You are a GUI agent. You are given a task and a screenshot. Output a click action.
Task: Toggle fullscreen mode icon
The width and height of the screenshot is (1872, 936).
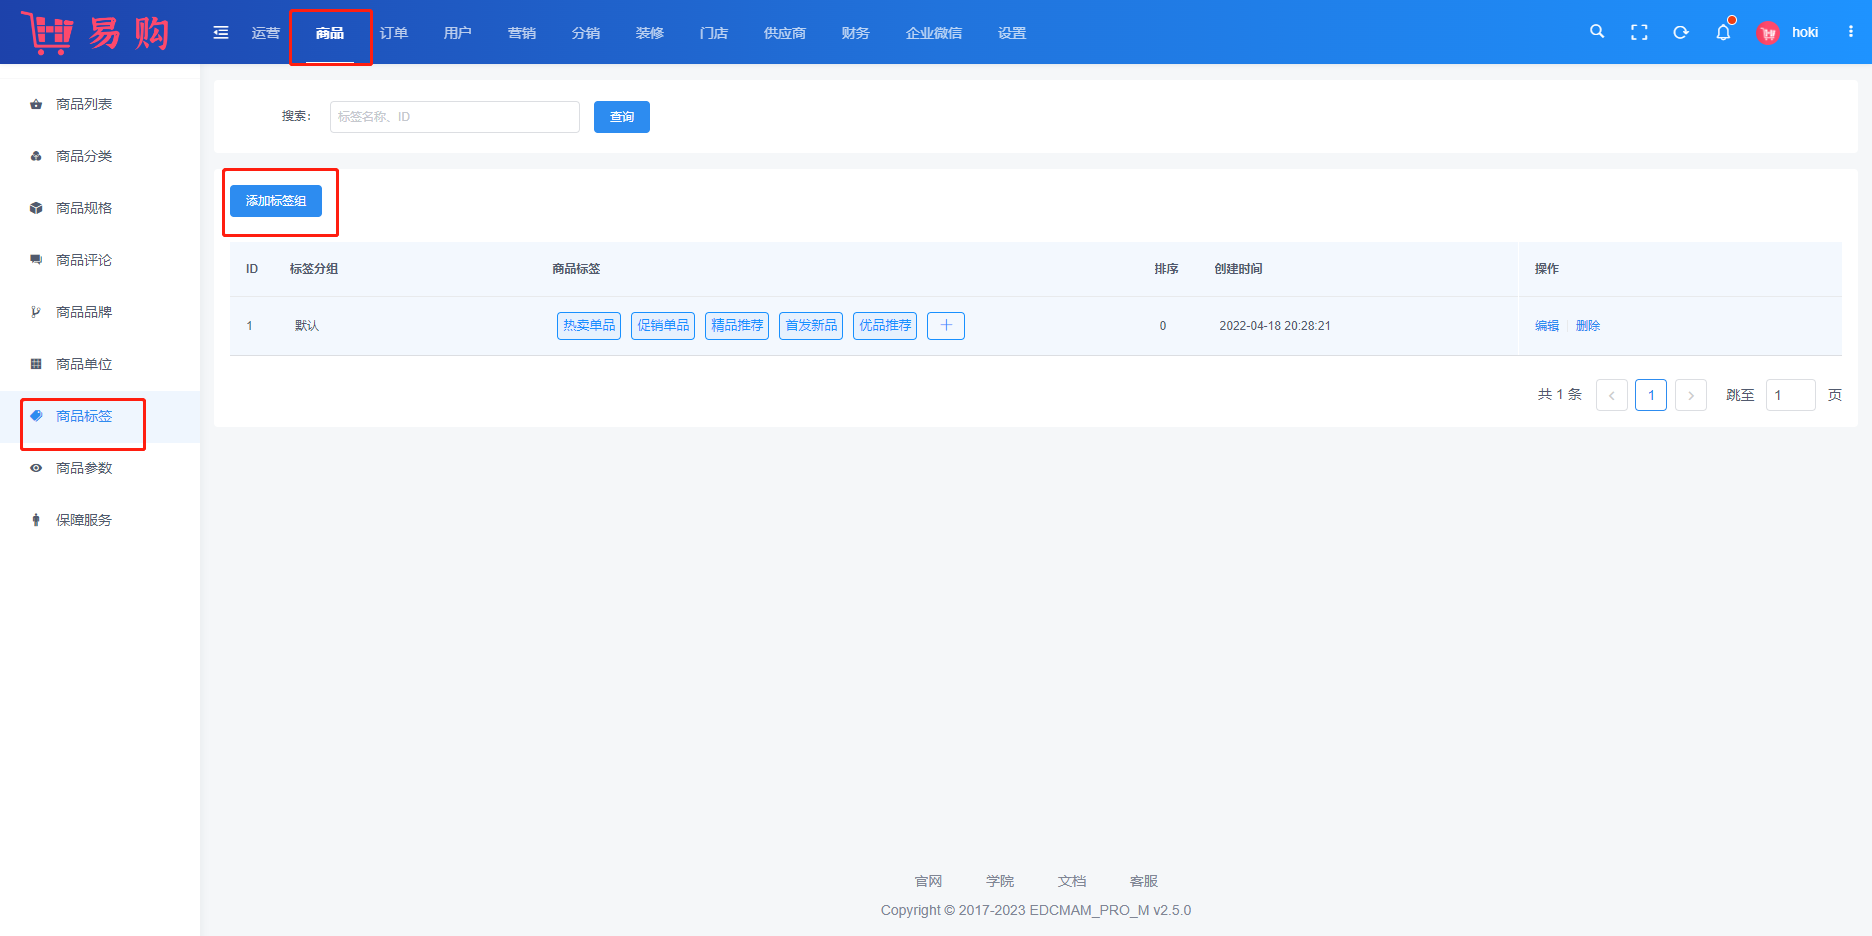tap(1639, 33)
